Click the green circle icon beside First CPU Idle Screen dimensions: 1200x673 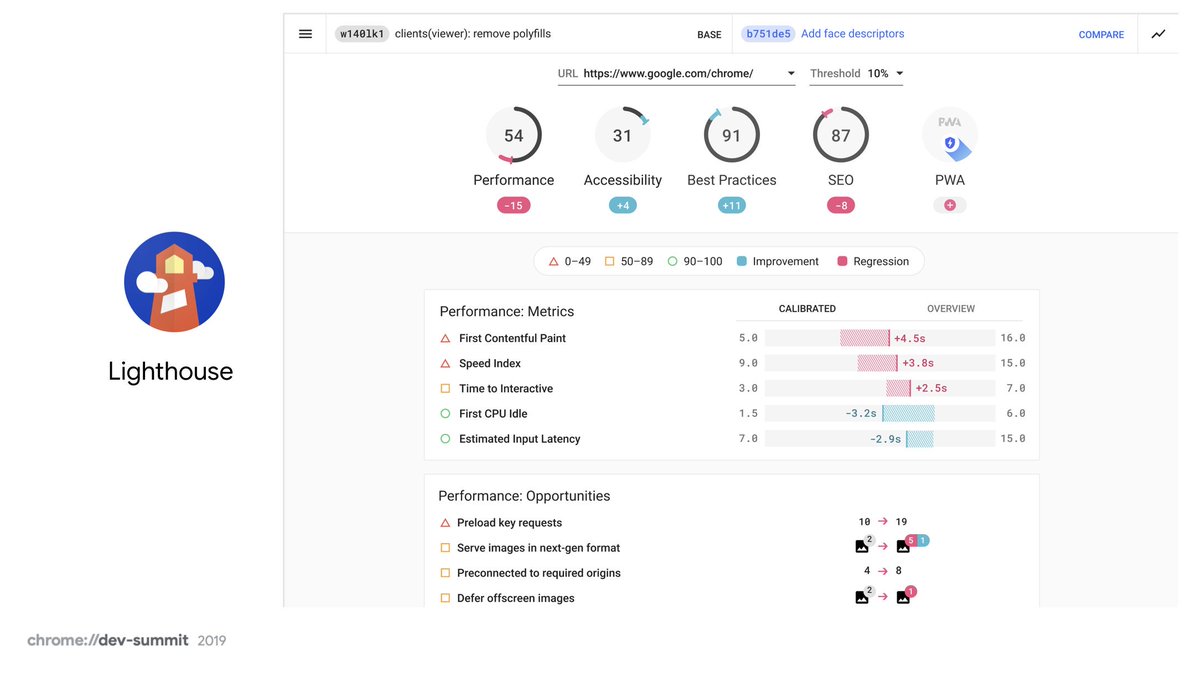(444, 413)
